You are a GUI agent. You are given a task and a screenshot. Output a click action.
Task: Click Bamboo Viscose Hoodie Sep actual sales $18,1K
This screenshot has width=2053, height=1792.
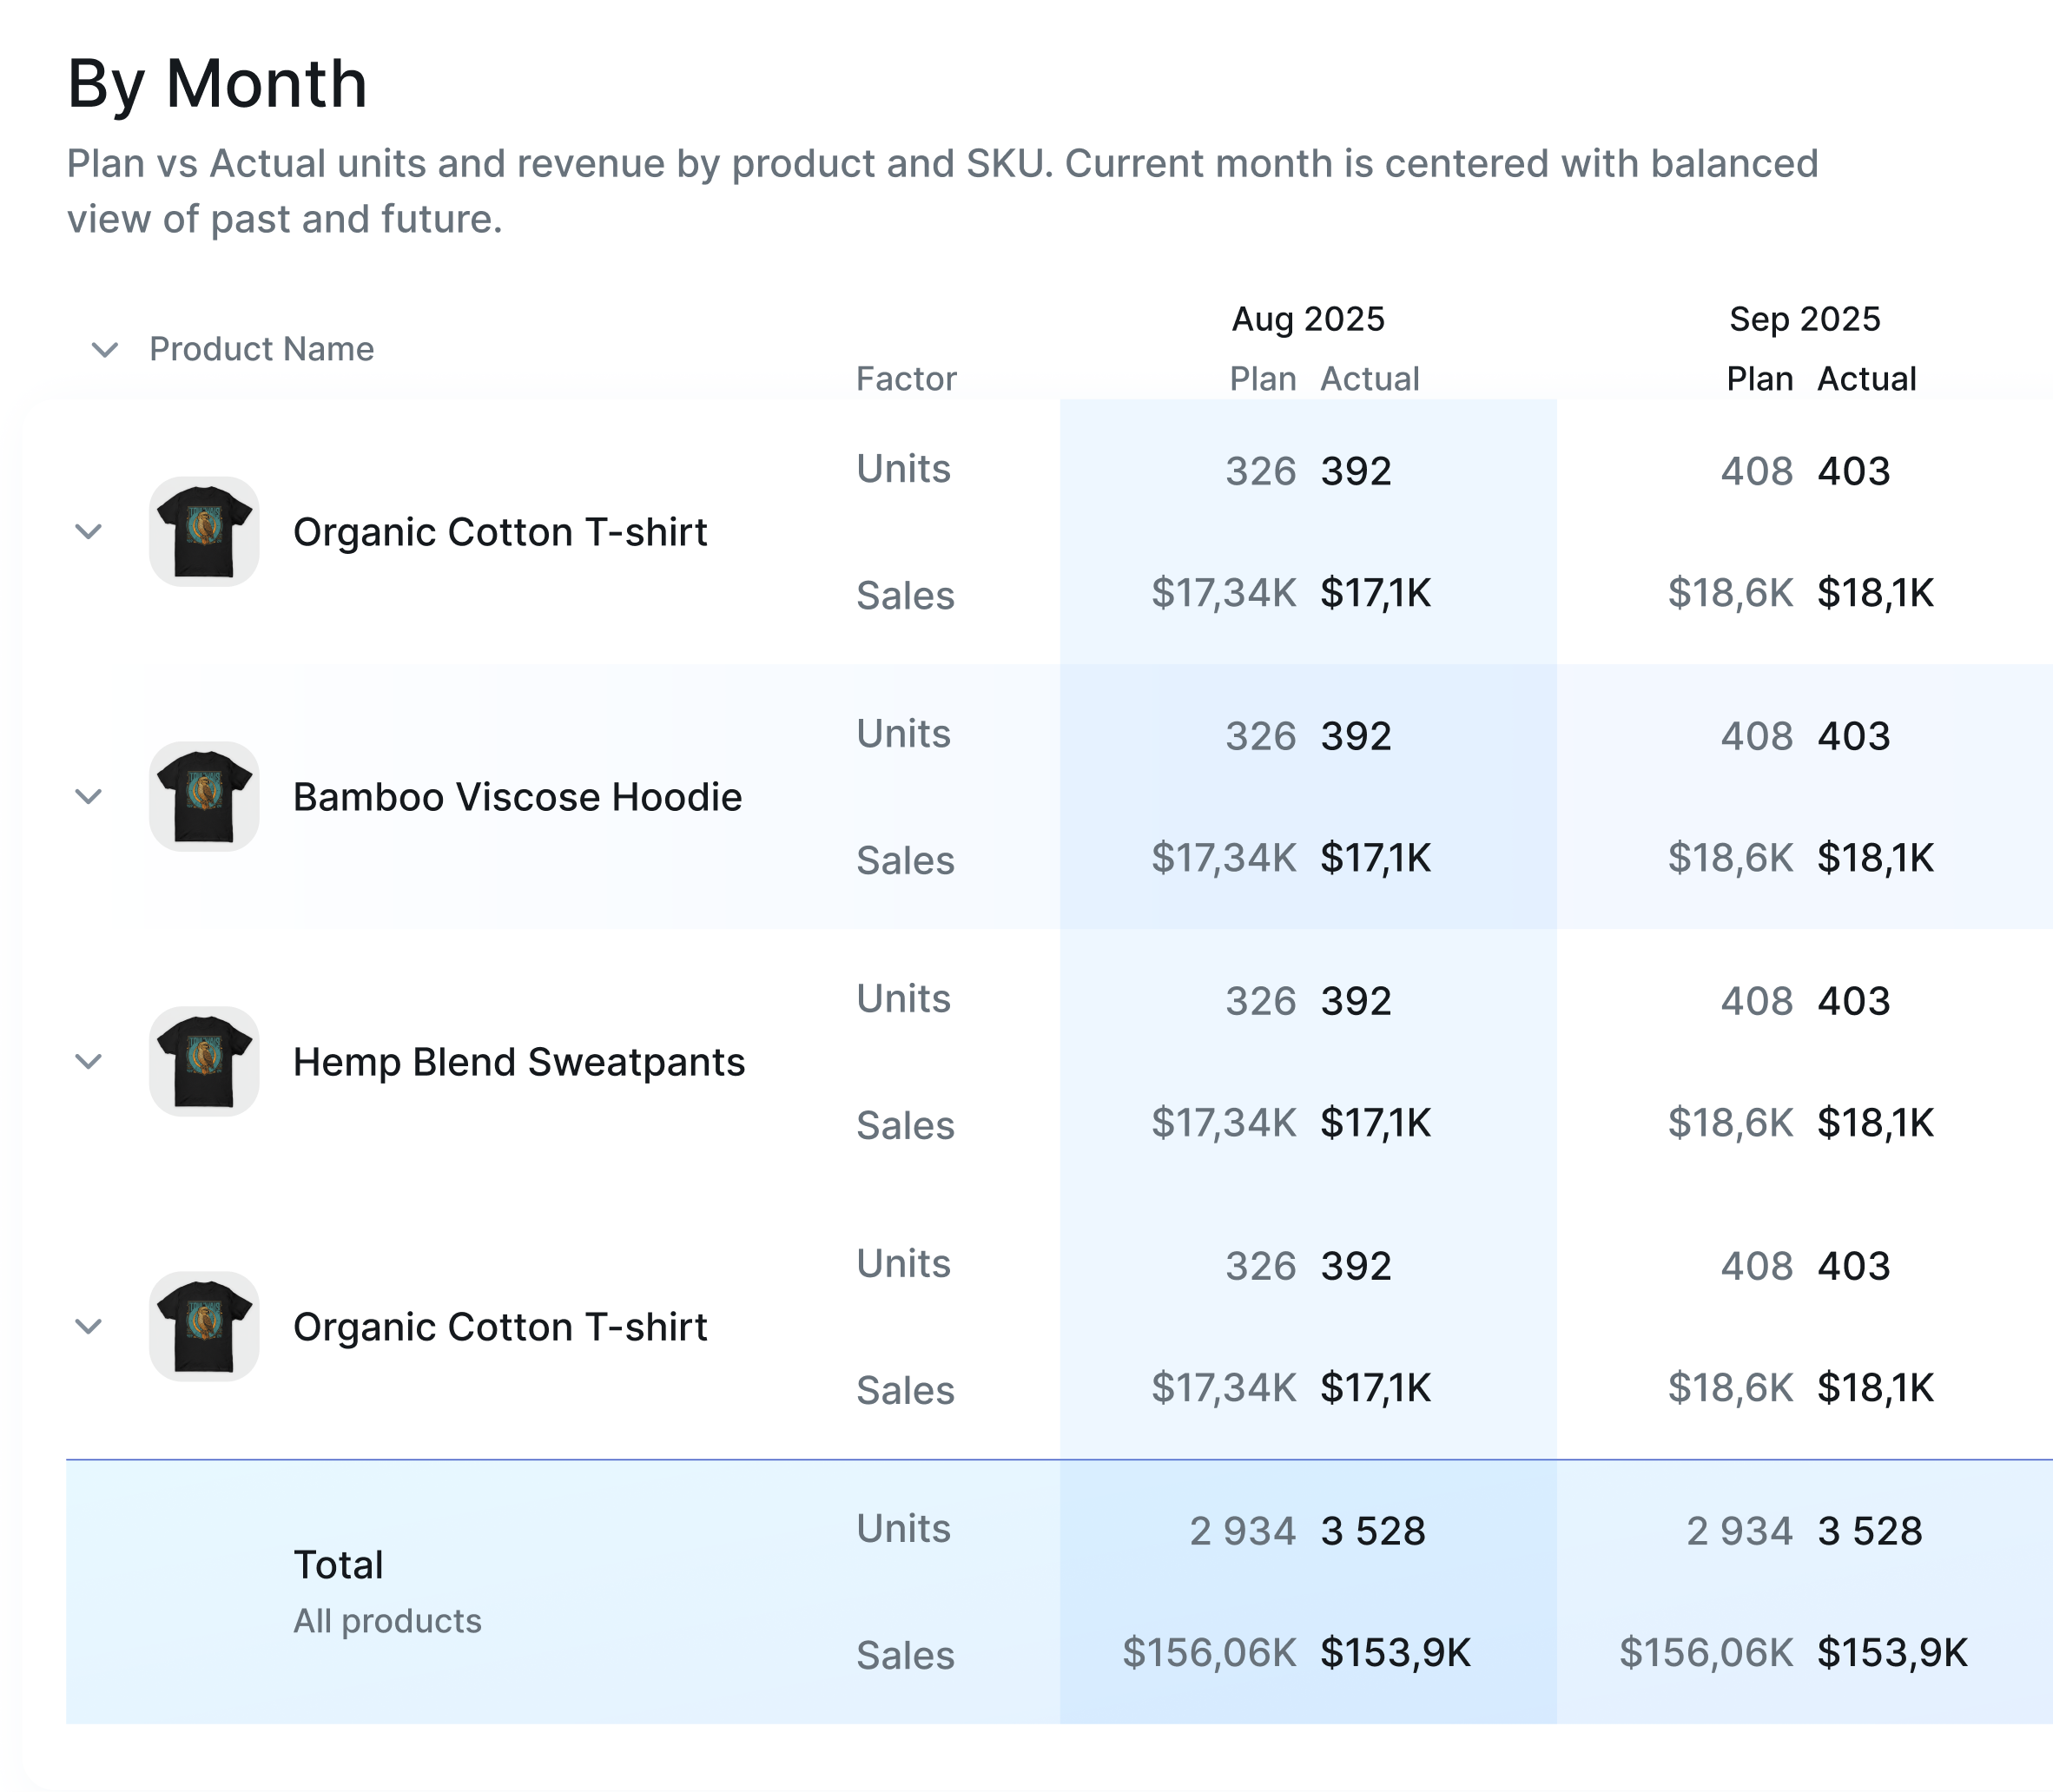[x=1875, y=858]
